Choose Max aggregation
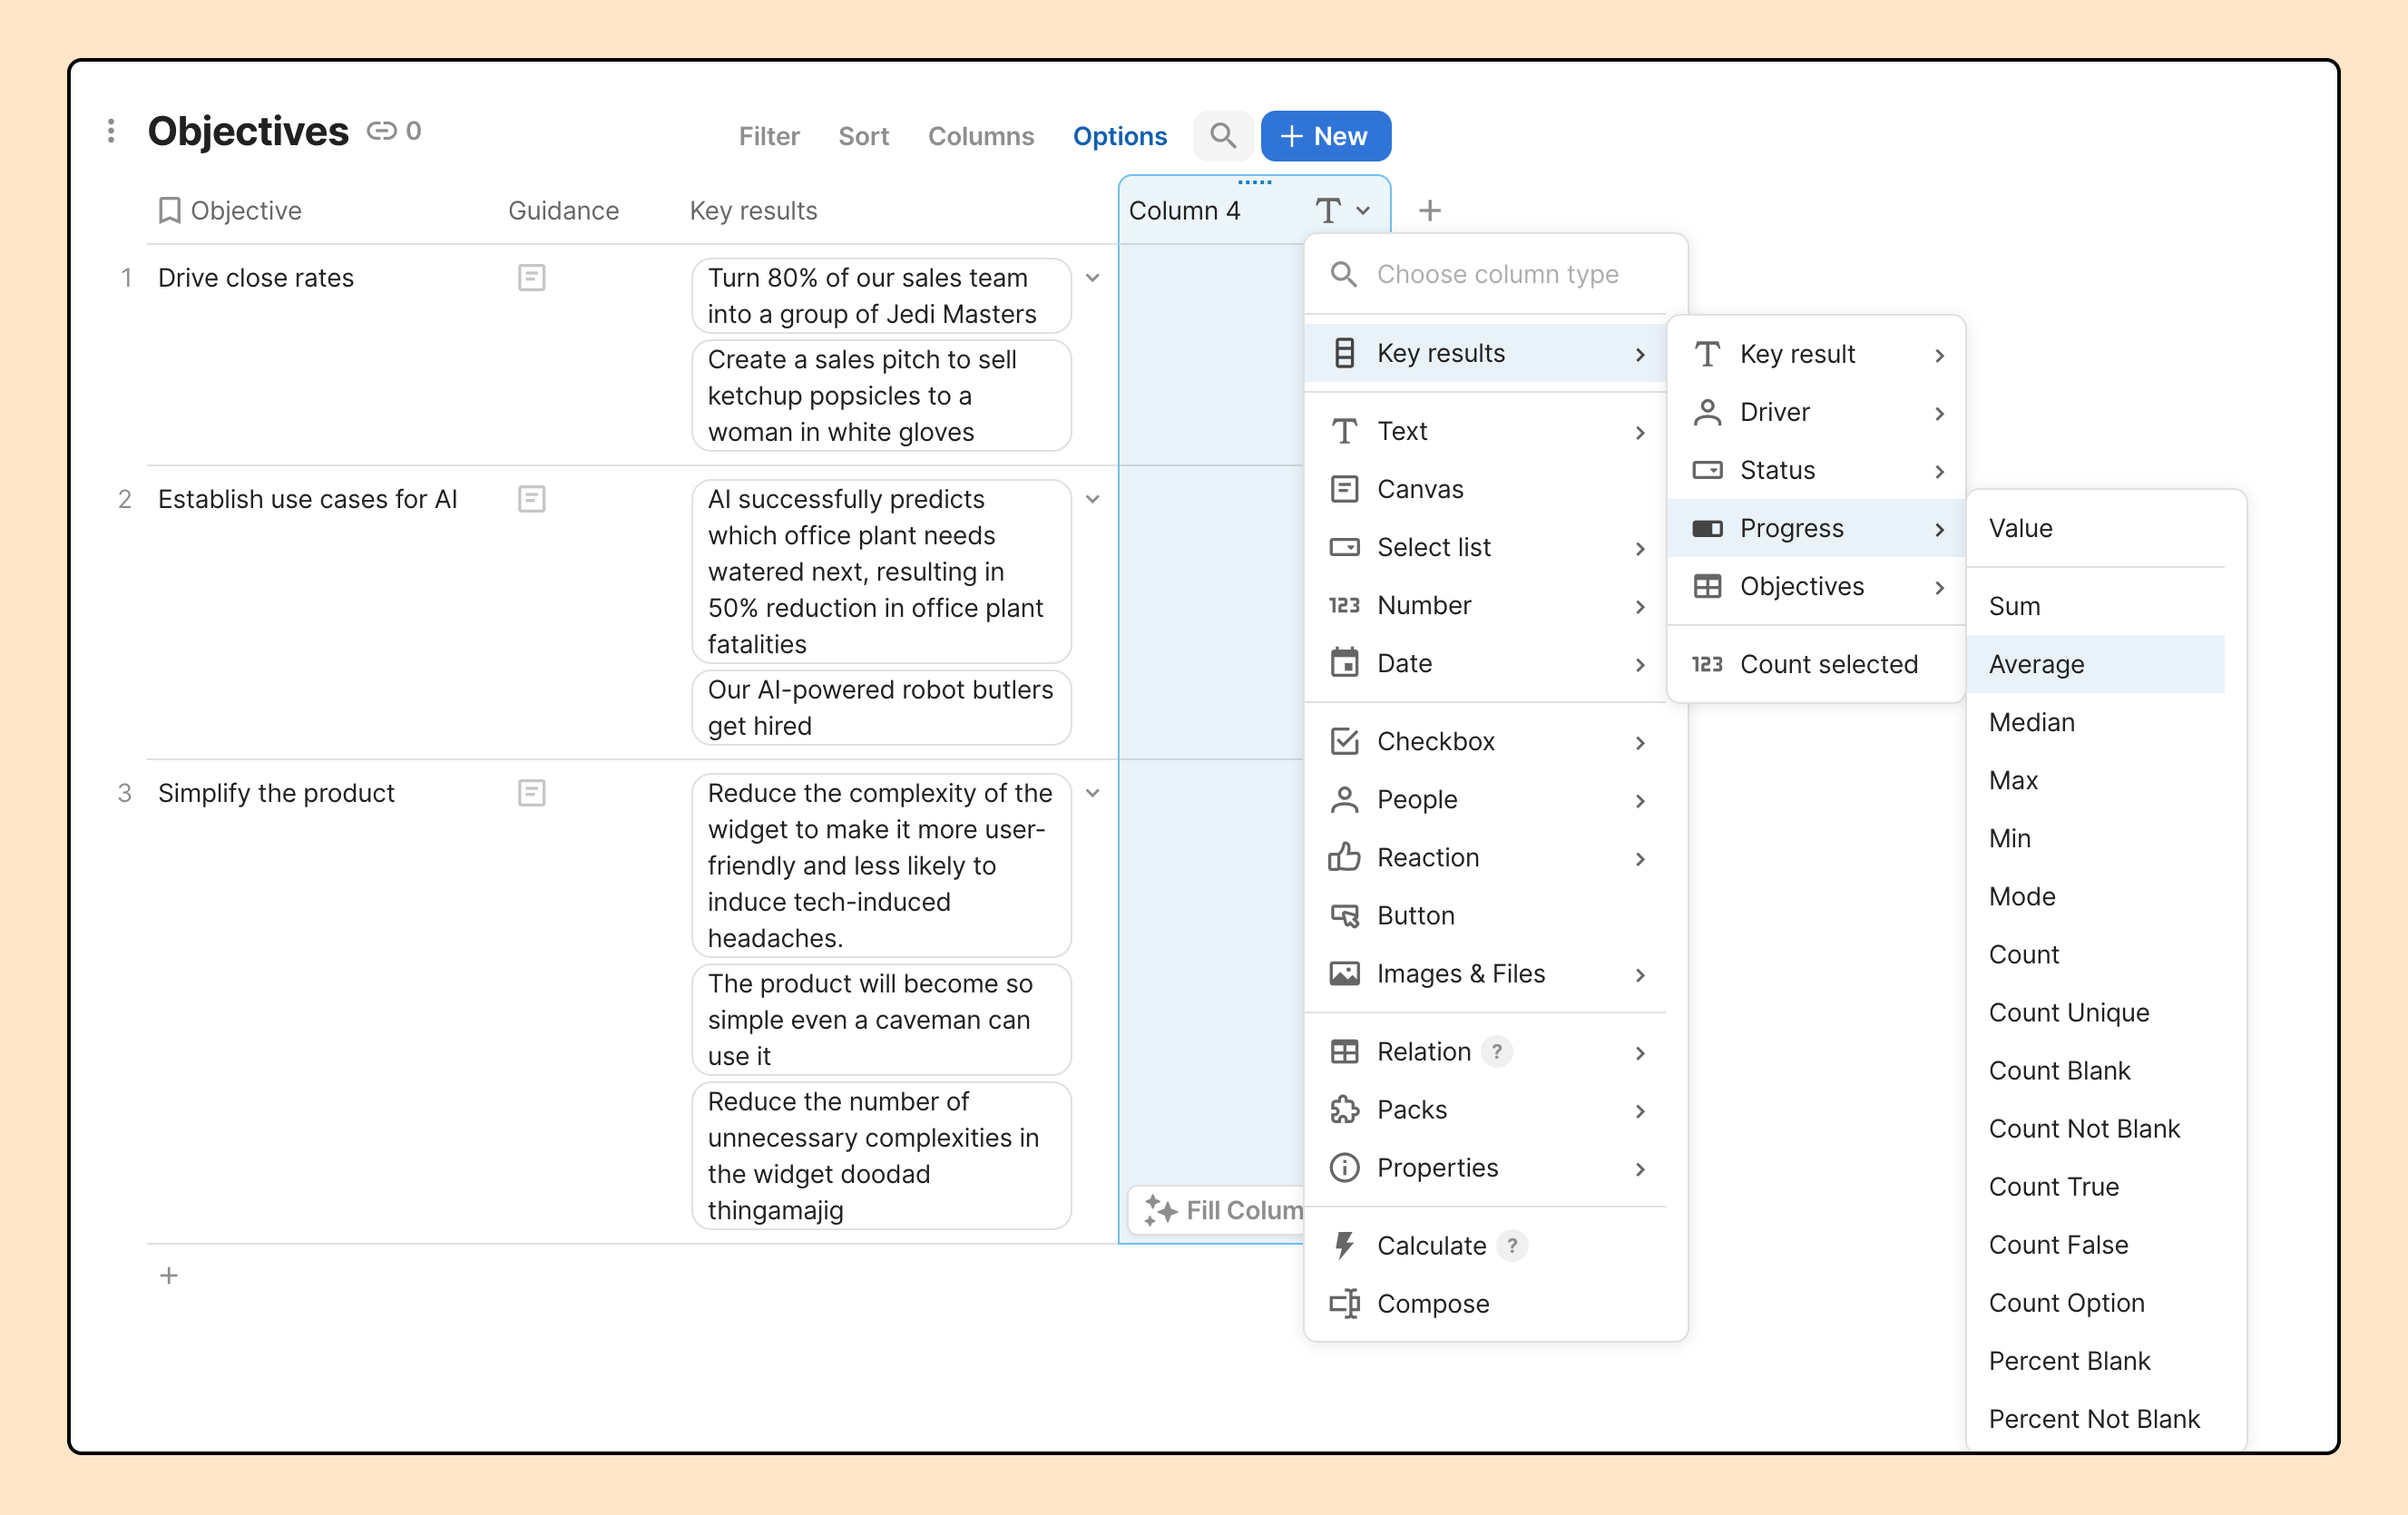Viewport: 2408px width, 1515px height. click(x=2096, y=781)
